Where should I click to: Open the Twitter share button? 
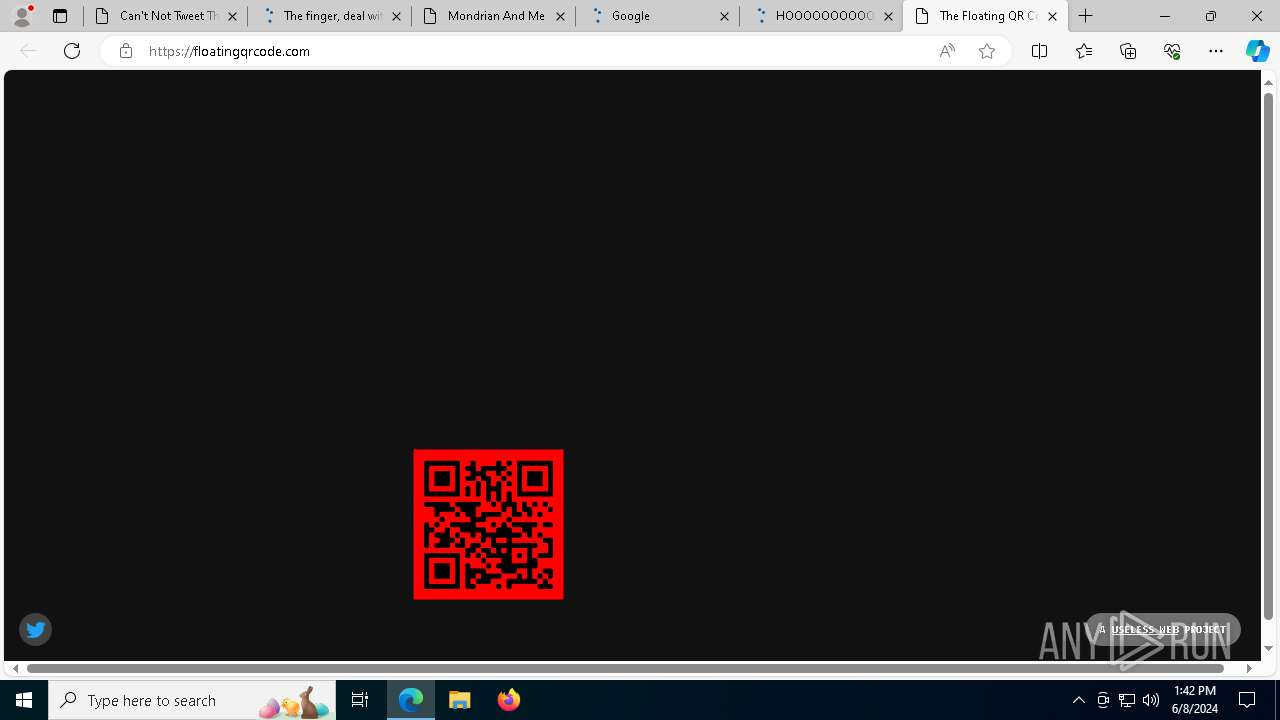point(36,629)
